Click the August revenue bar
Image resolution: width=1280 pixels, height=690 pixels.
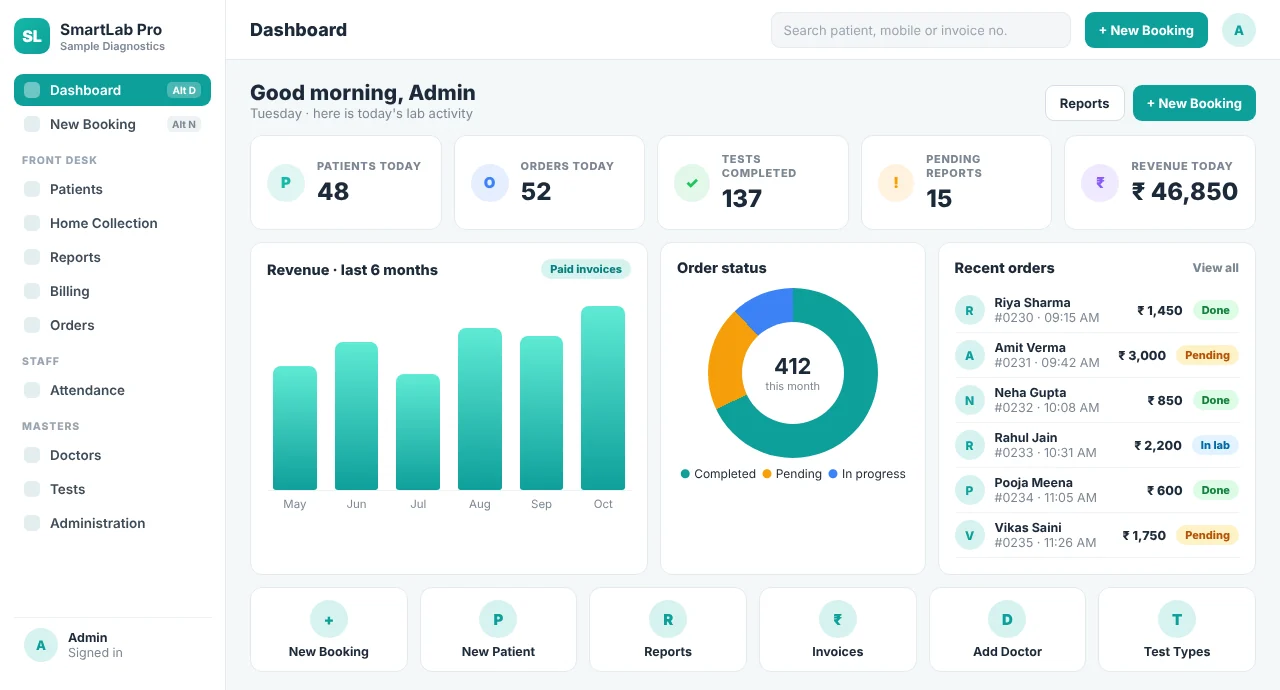coord(480,409)
